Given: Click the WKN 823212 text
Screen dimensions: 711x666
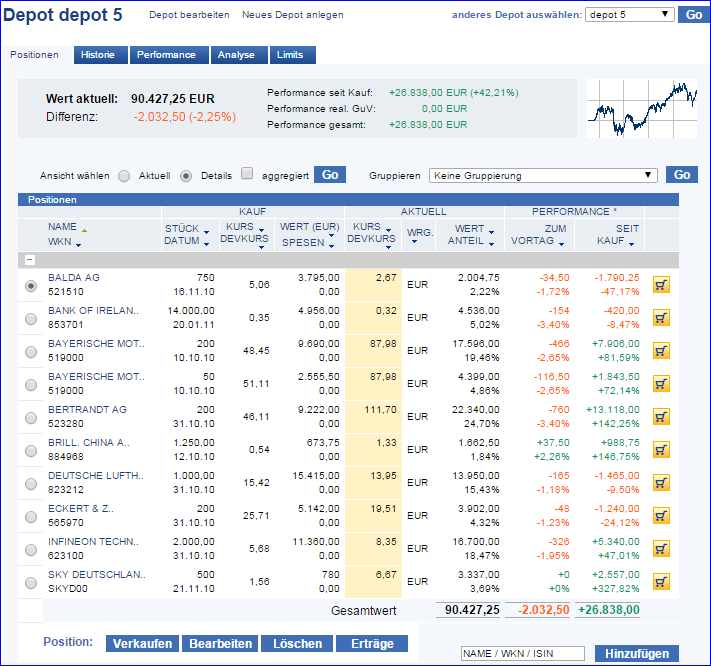Looking at the screenshot, I should click(66, 490).
